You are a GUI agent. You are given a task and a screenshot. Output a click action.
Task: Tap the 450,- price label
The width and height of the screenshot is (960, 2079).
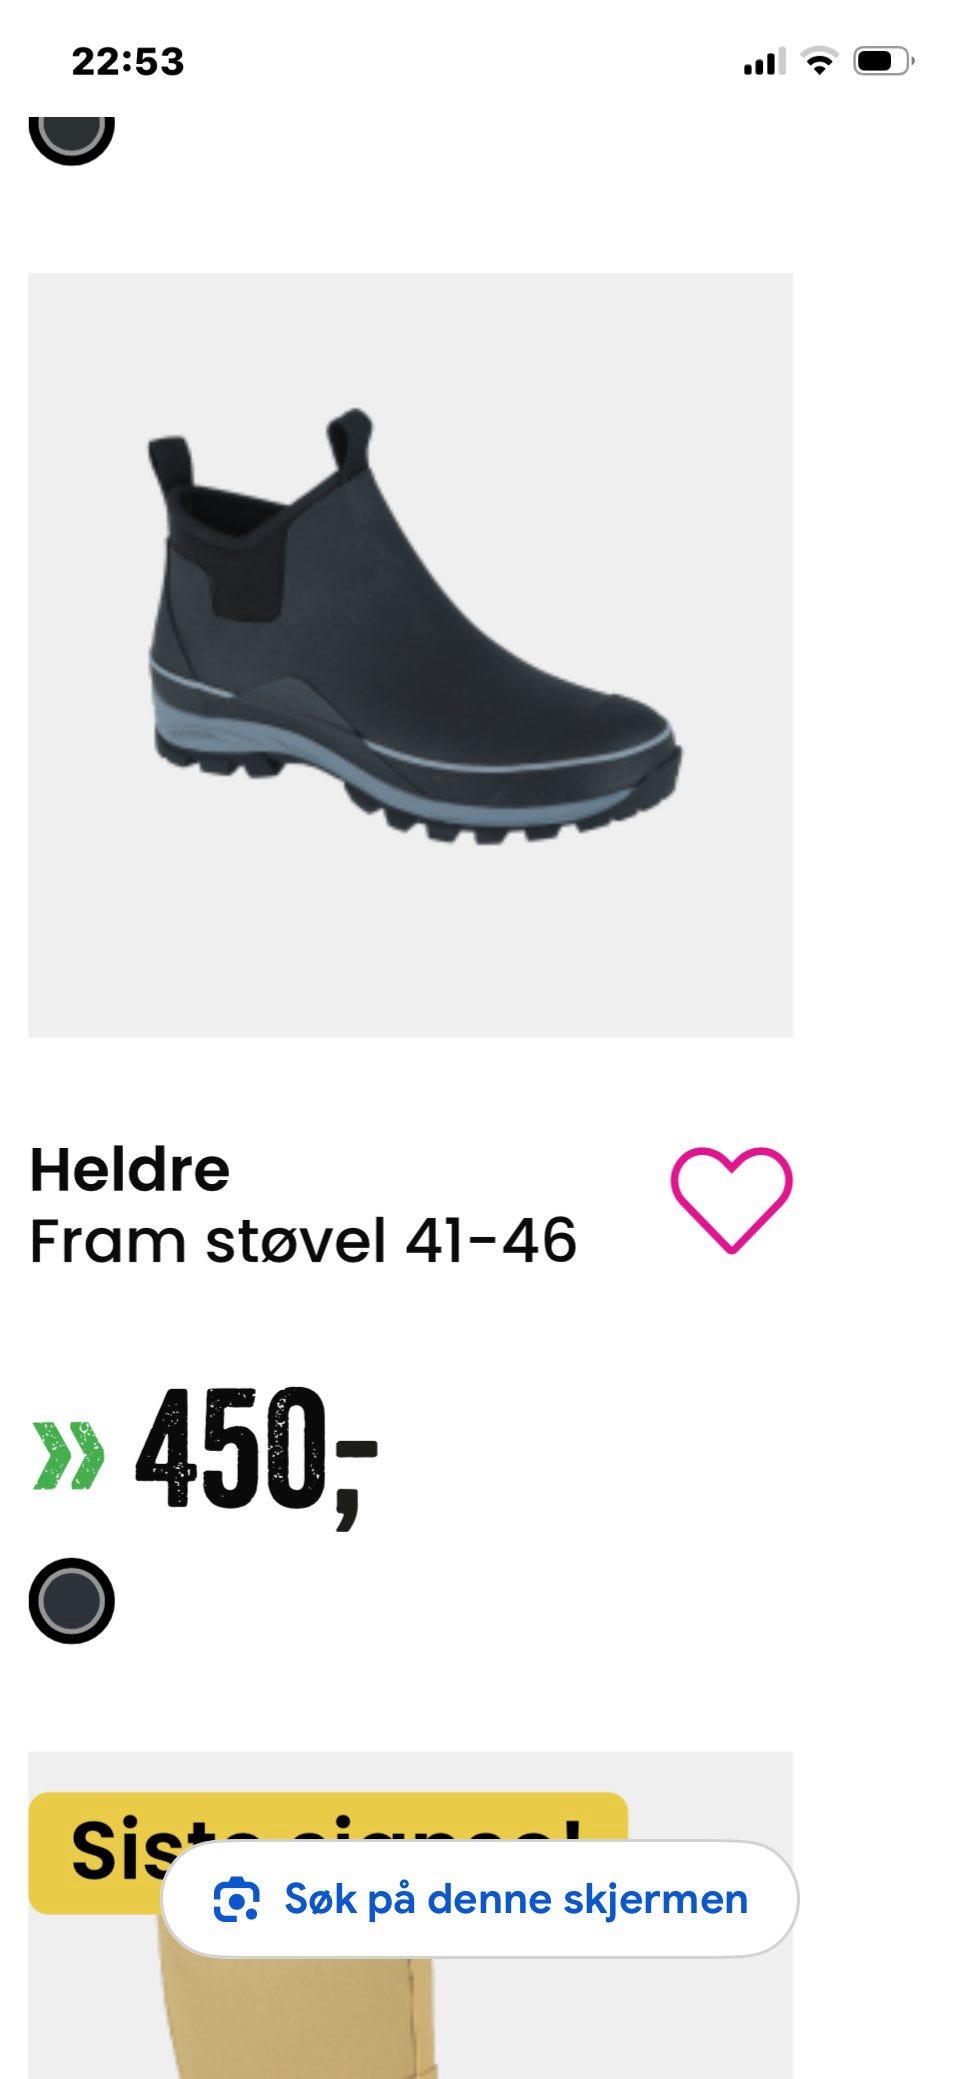point(256,1455)
